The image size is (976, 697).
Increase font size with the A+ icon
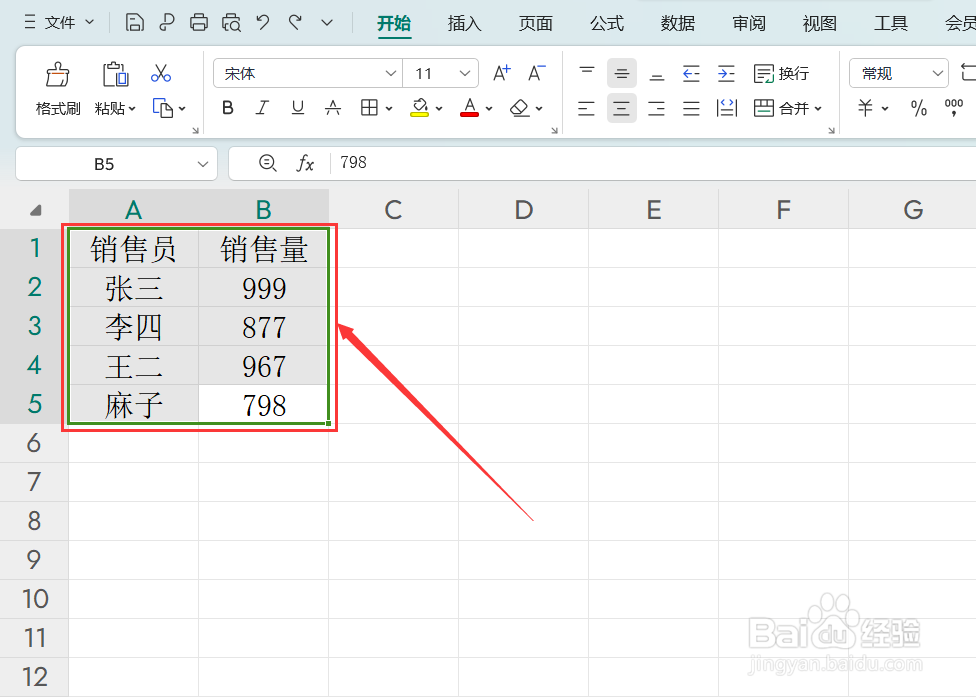tap(501, 72)
